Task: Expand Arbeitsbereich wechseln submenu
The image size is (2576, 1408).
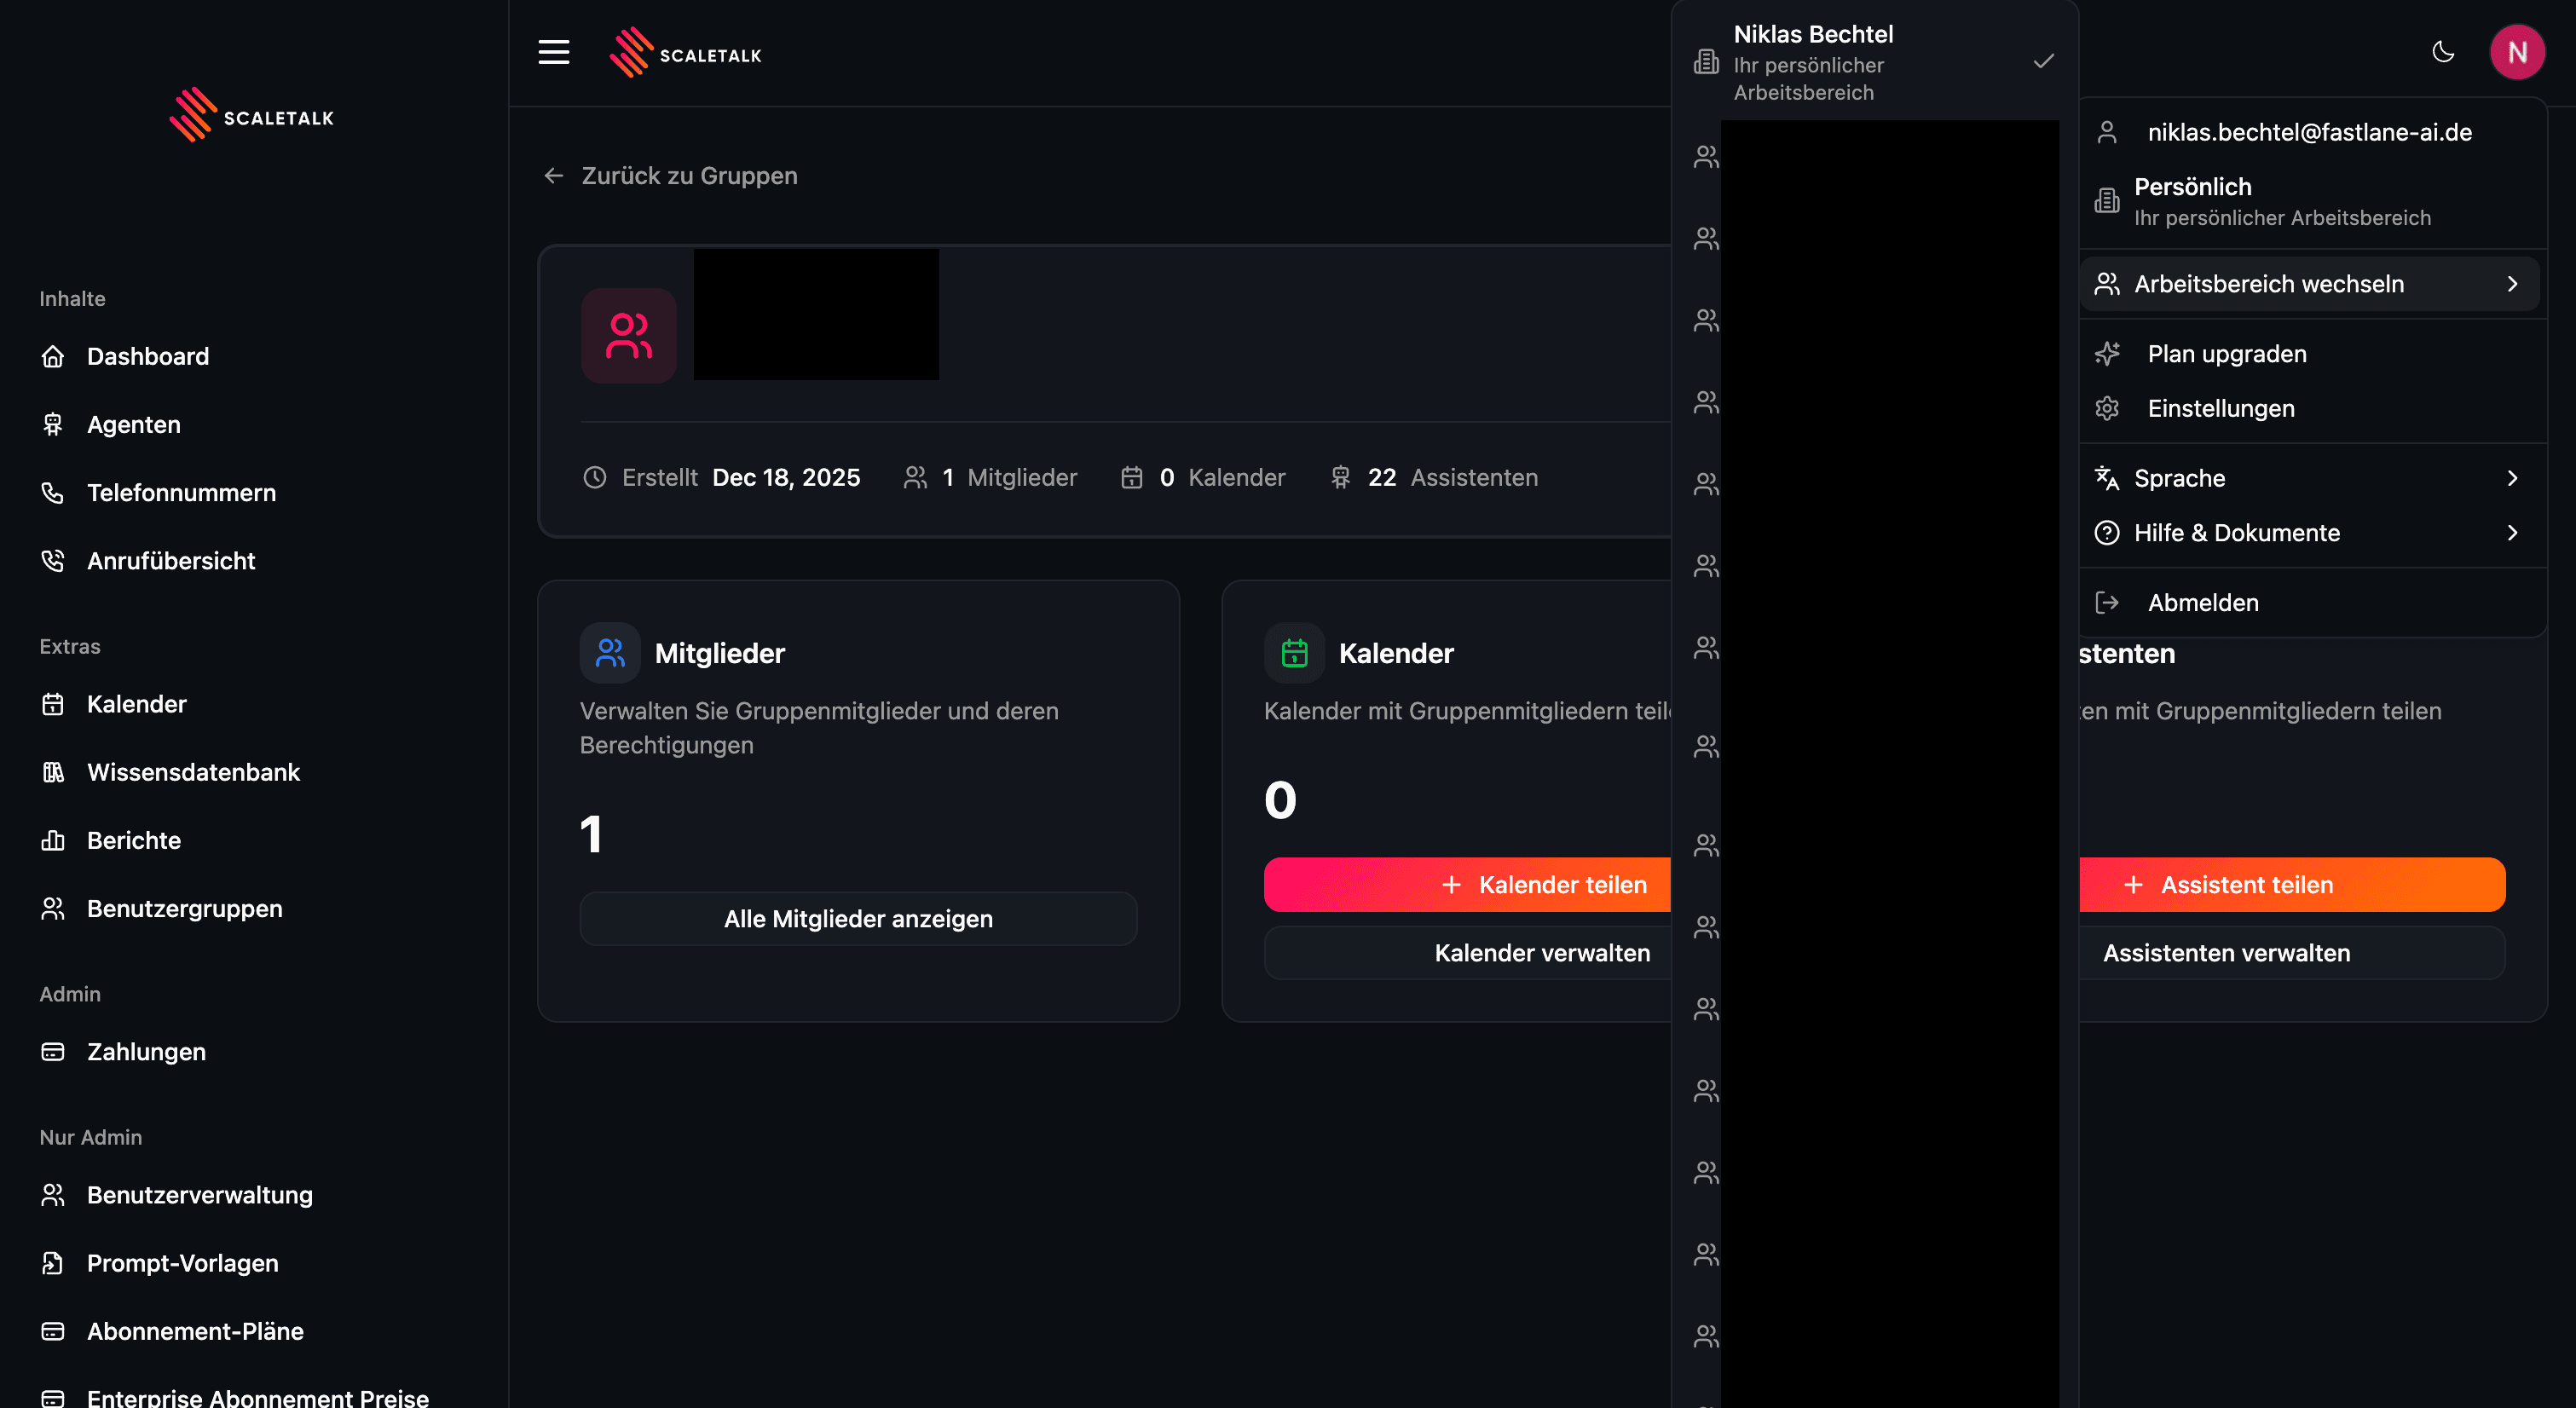Action: [2308, 284]
